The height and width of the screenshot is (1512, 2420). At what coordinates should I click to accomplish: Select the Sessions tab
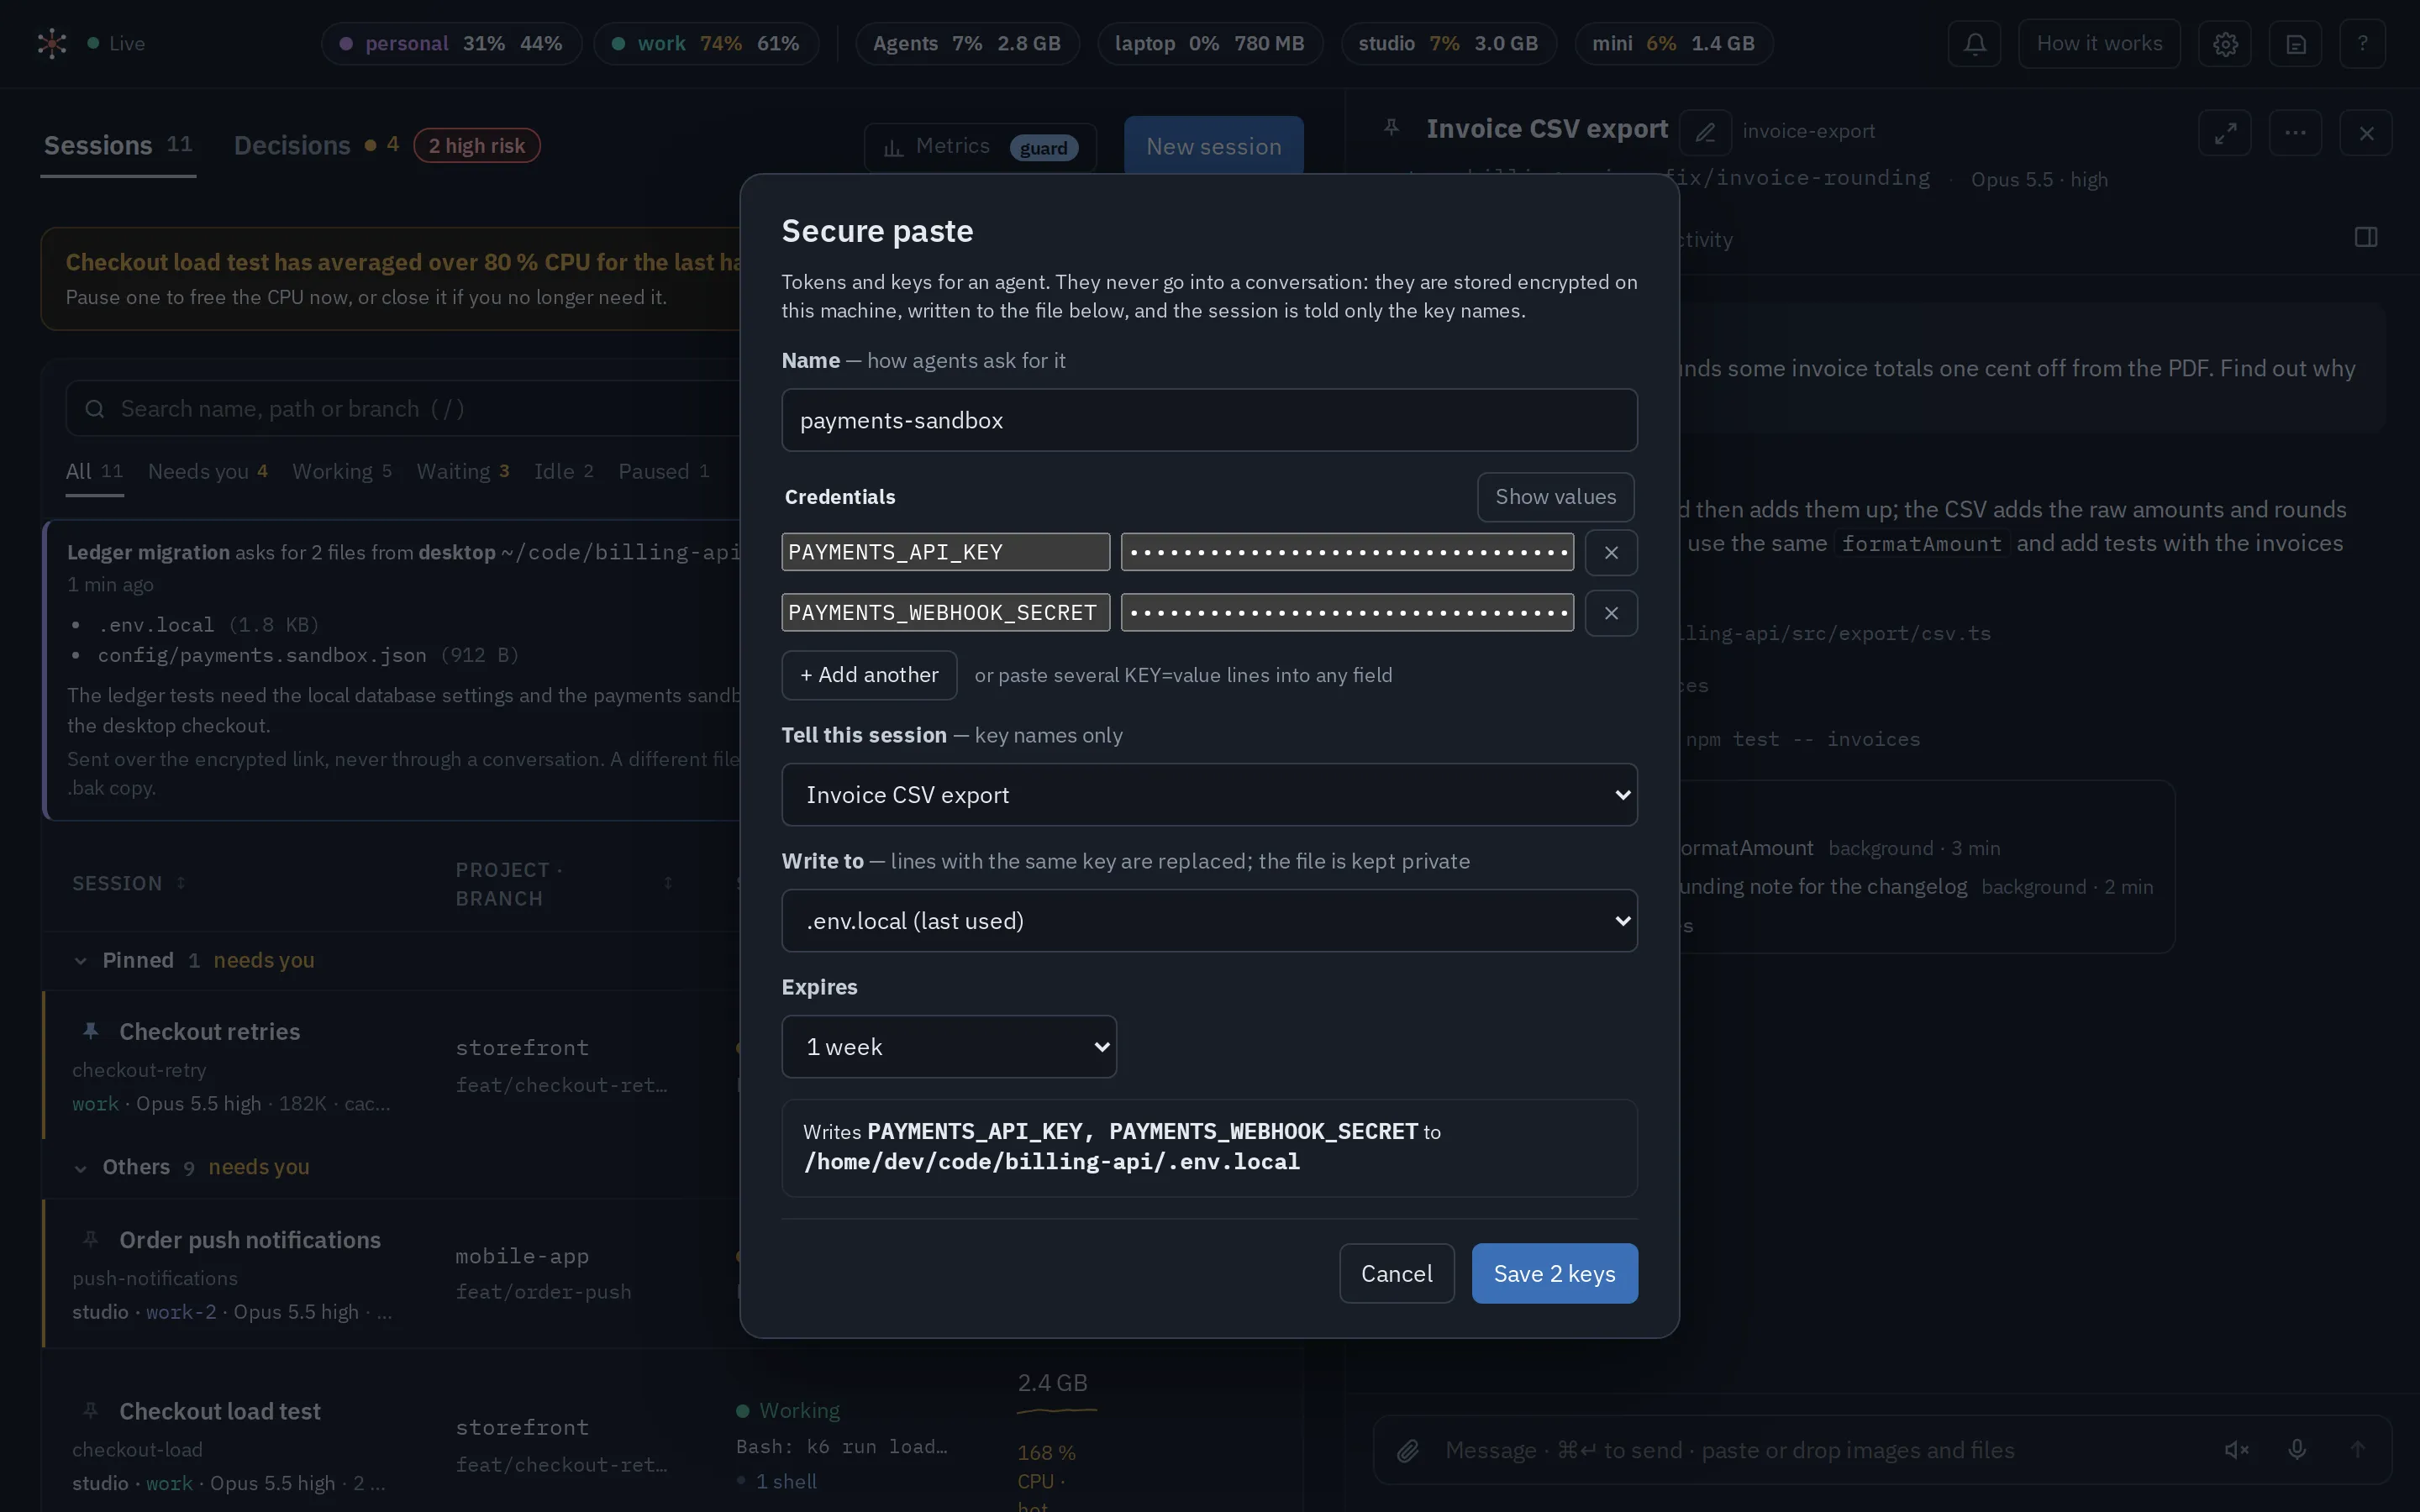118,146
